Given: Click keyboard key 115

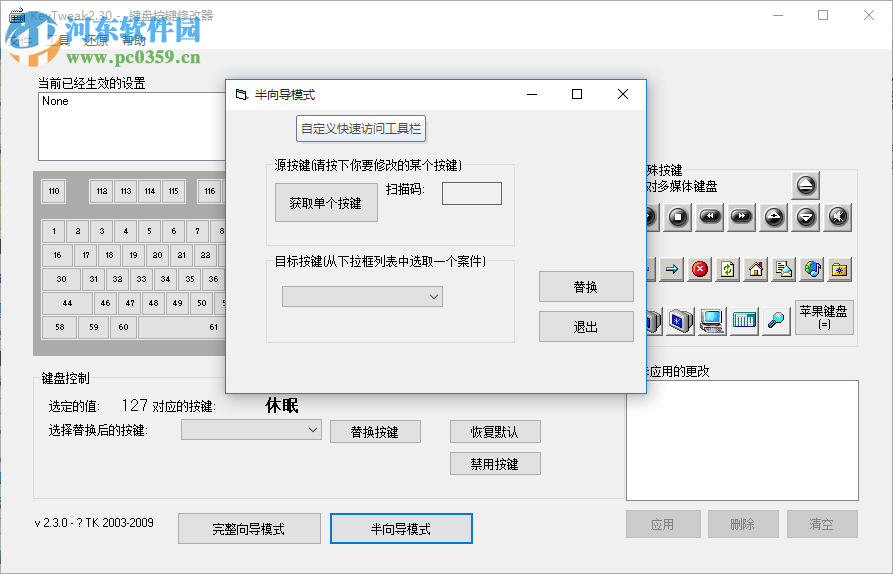Looking at the screenshot, I should coord(173,191).
